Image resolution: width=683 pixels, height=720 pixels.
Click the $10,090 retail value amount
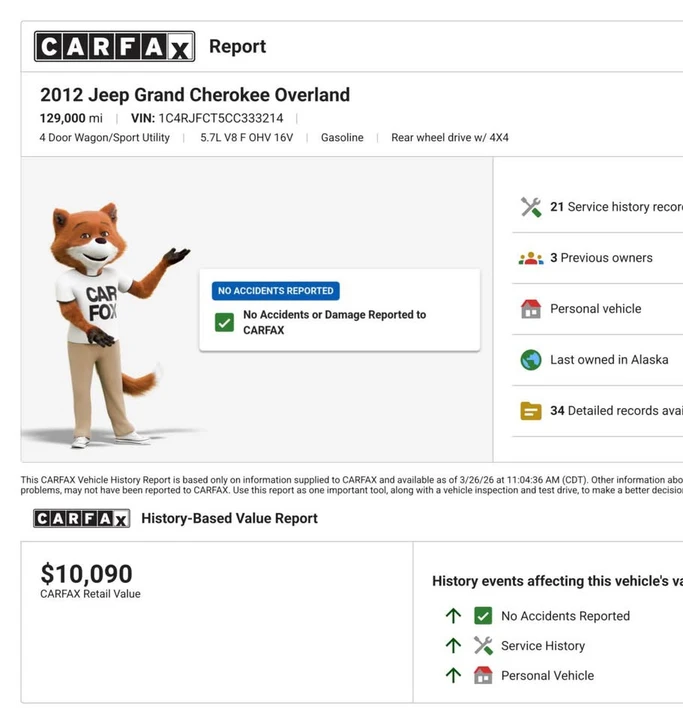(86, 574)
